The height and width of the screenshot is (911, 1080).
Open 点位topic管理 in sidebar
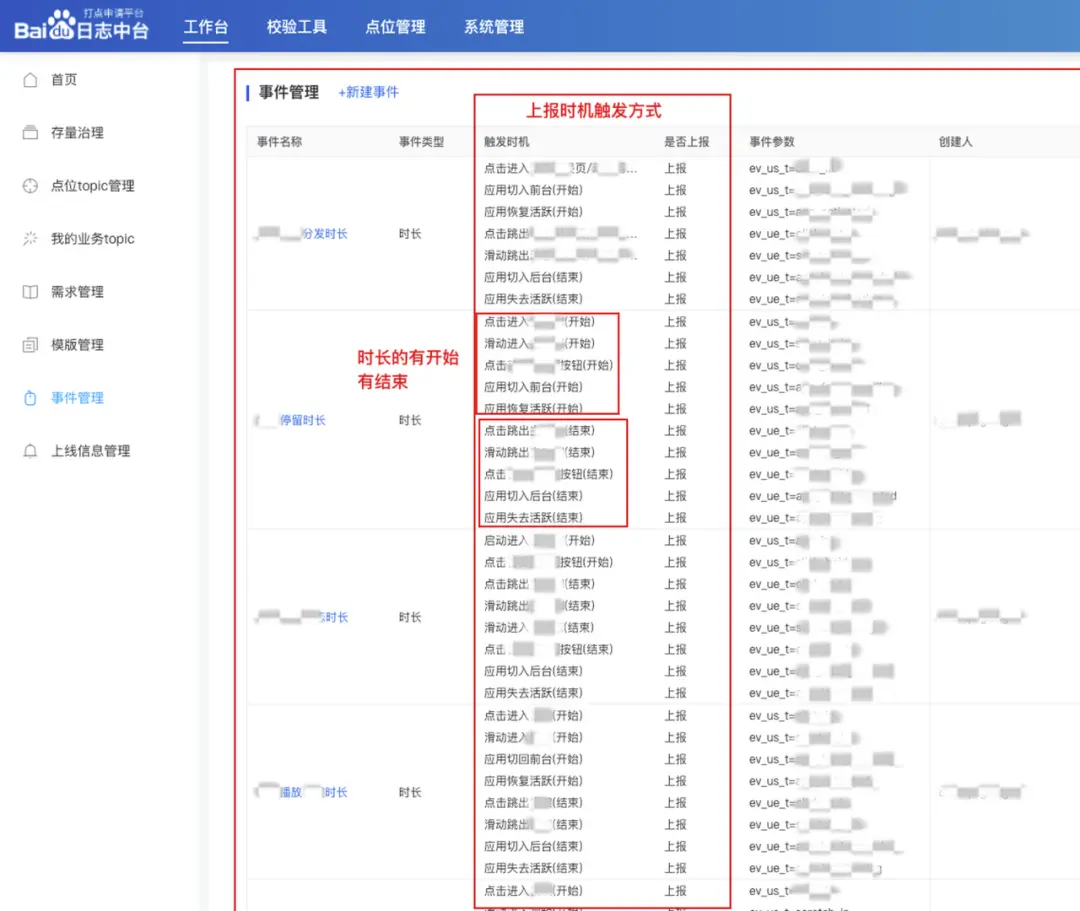point(93,186)
